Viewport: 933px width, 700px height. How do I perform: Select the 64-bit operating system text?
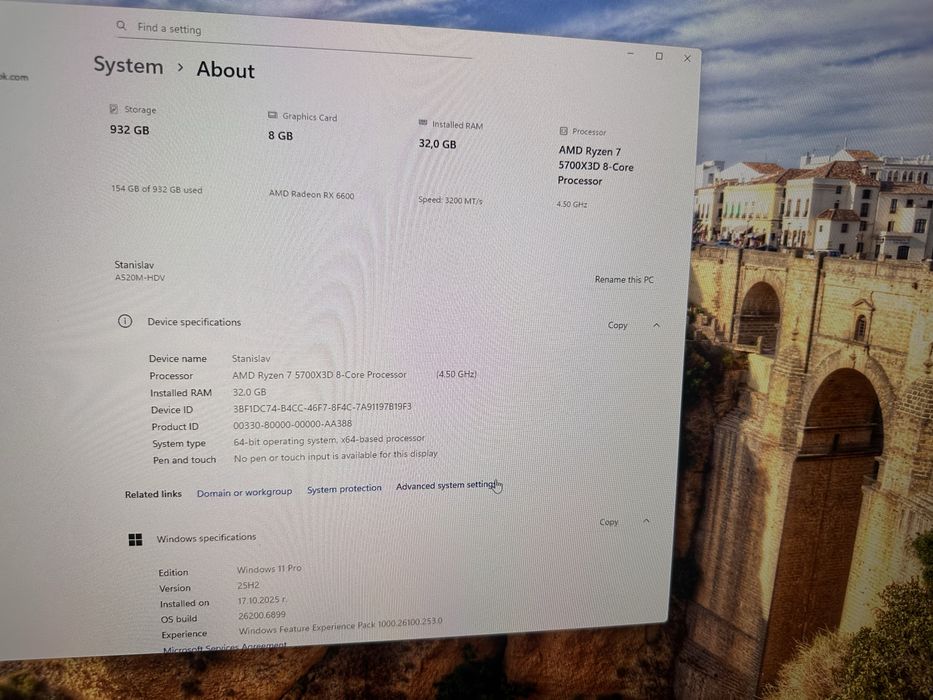329,440
